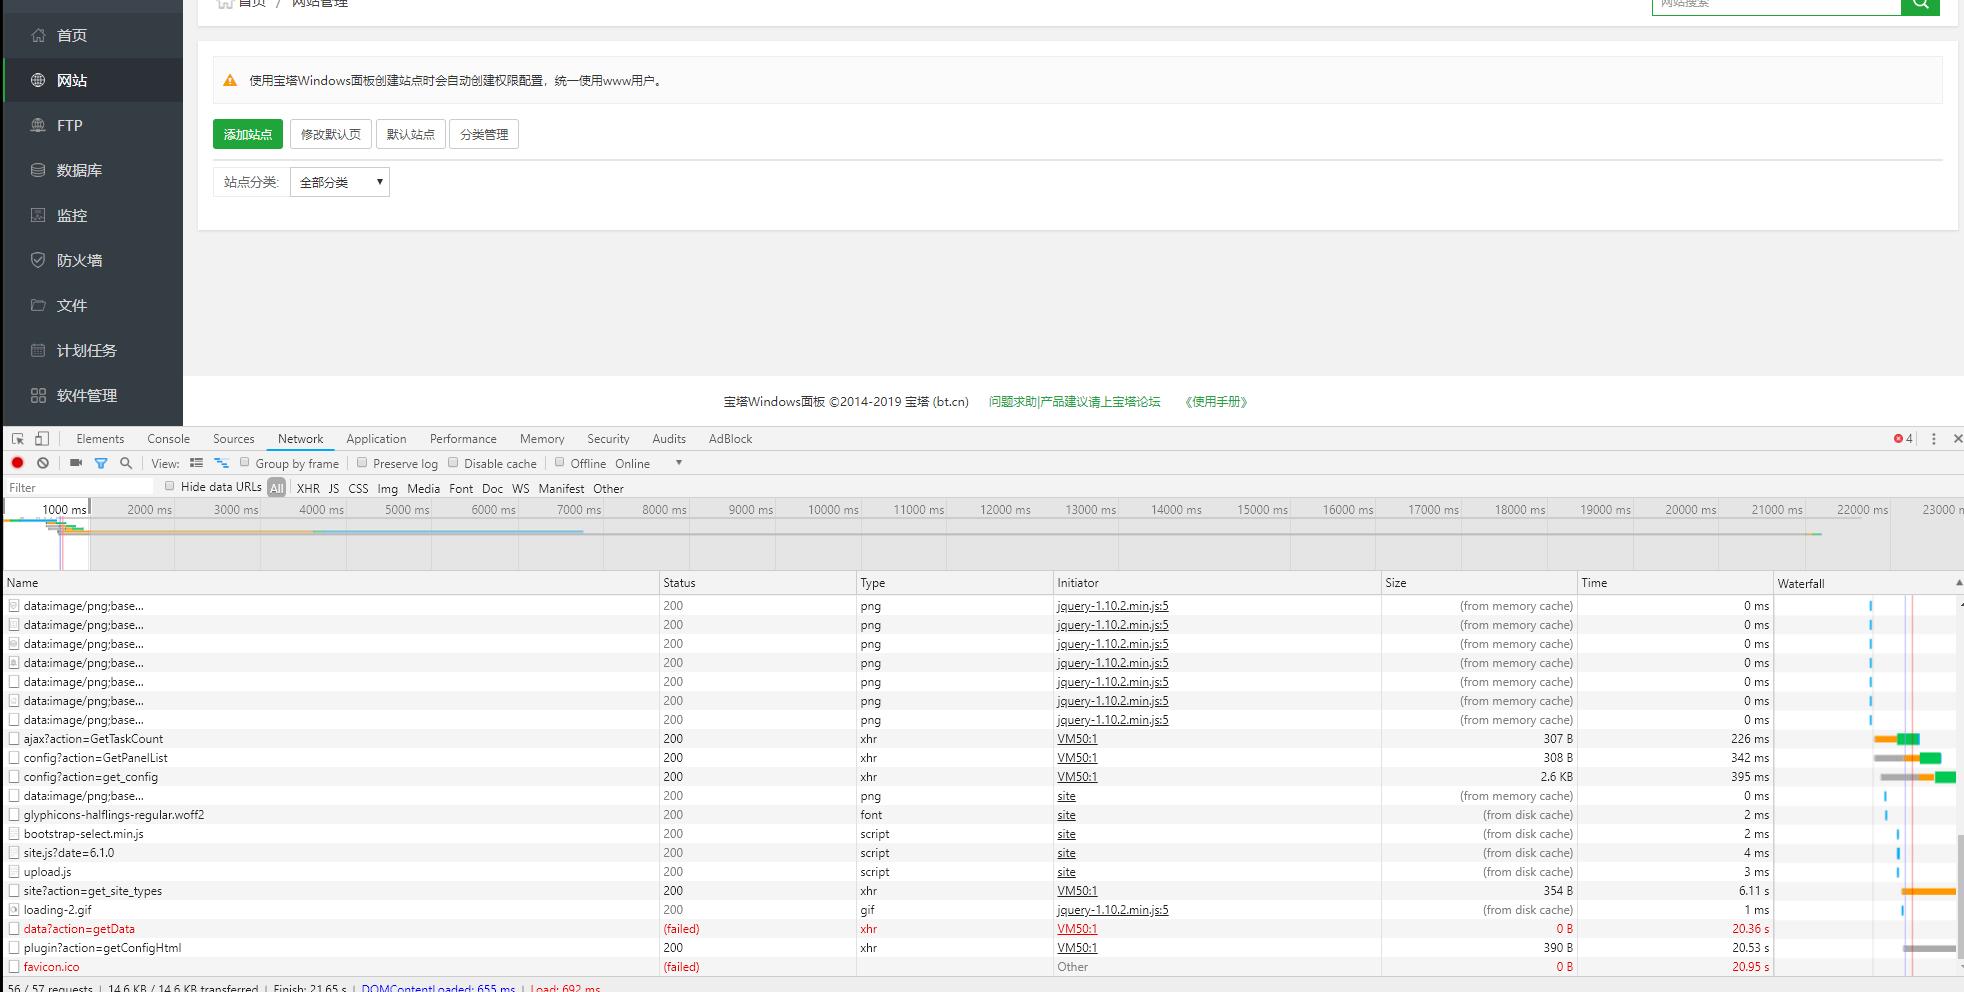Screen dimensions: 1964x992
Task: Enable the Group by frame checkbox
Action: (x=245, y=462)
